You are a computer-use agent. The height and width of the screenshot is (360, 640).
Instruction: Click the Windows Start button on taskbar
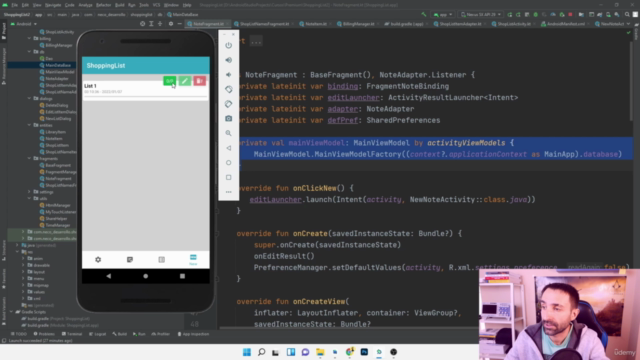point(247,352)
